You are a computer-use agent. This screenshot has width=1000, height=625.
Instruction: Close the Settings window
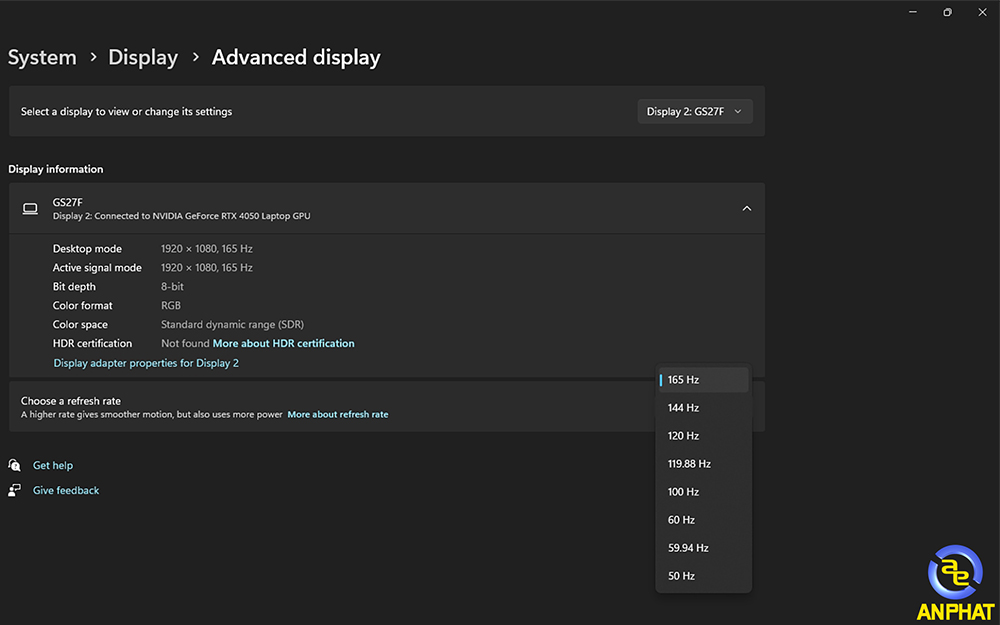point(982,12)
